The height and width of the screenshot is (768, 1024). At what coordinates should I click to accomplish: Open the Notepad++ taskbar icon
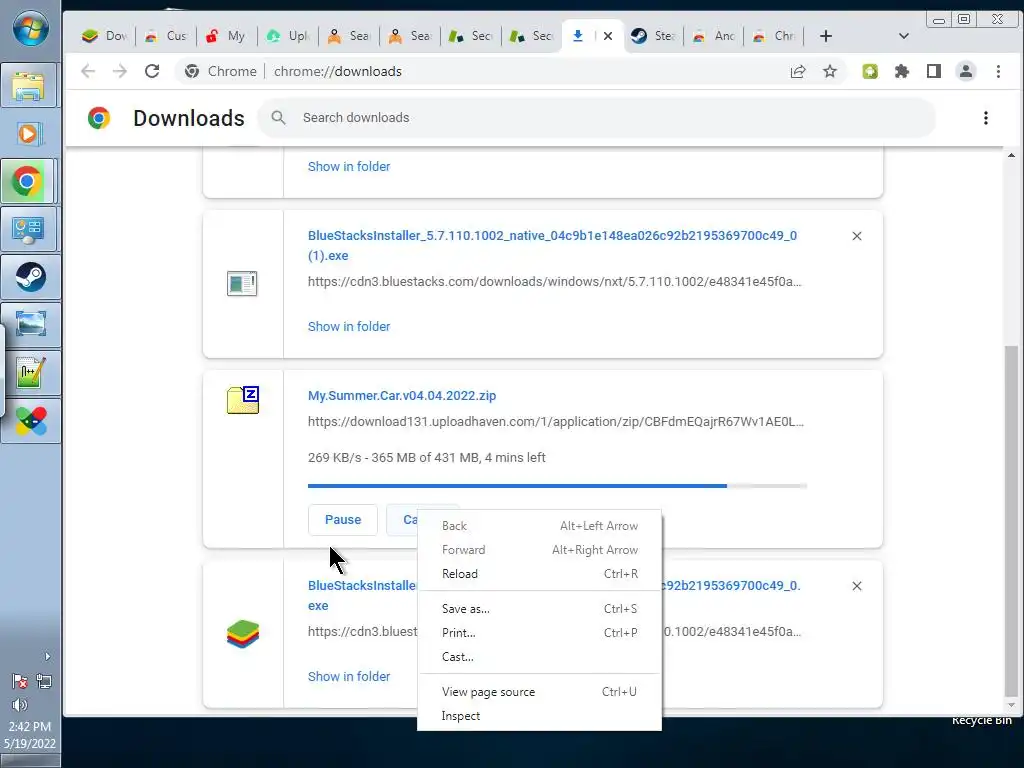tap(30, 373)
